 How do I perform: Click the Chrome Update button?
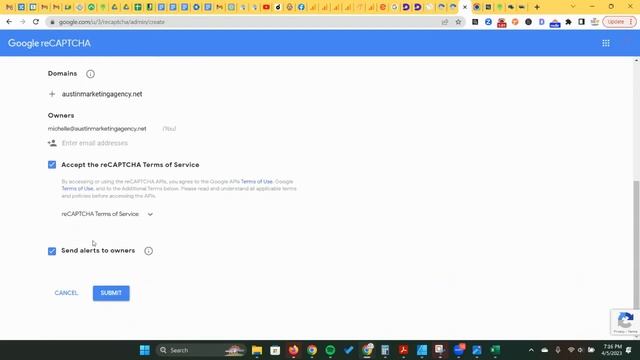[x=619, y=22]
